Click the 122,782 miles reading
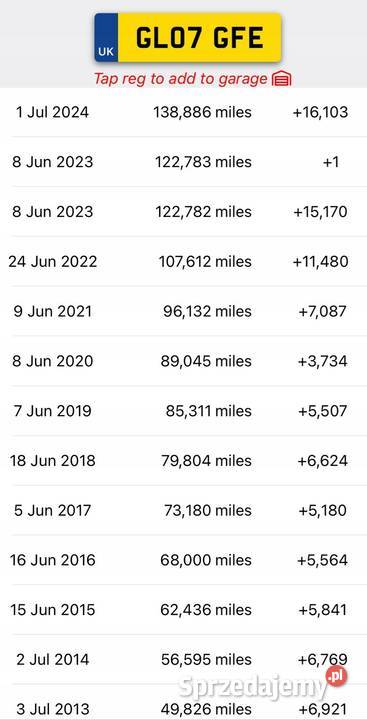The width and height of the screenshot is (367, 720). [203, 212]
